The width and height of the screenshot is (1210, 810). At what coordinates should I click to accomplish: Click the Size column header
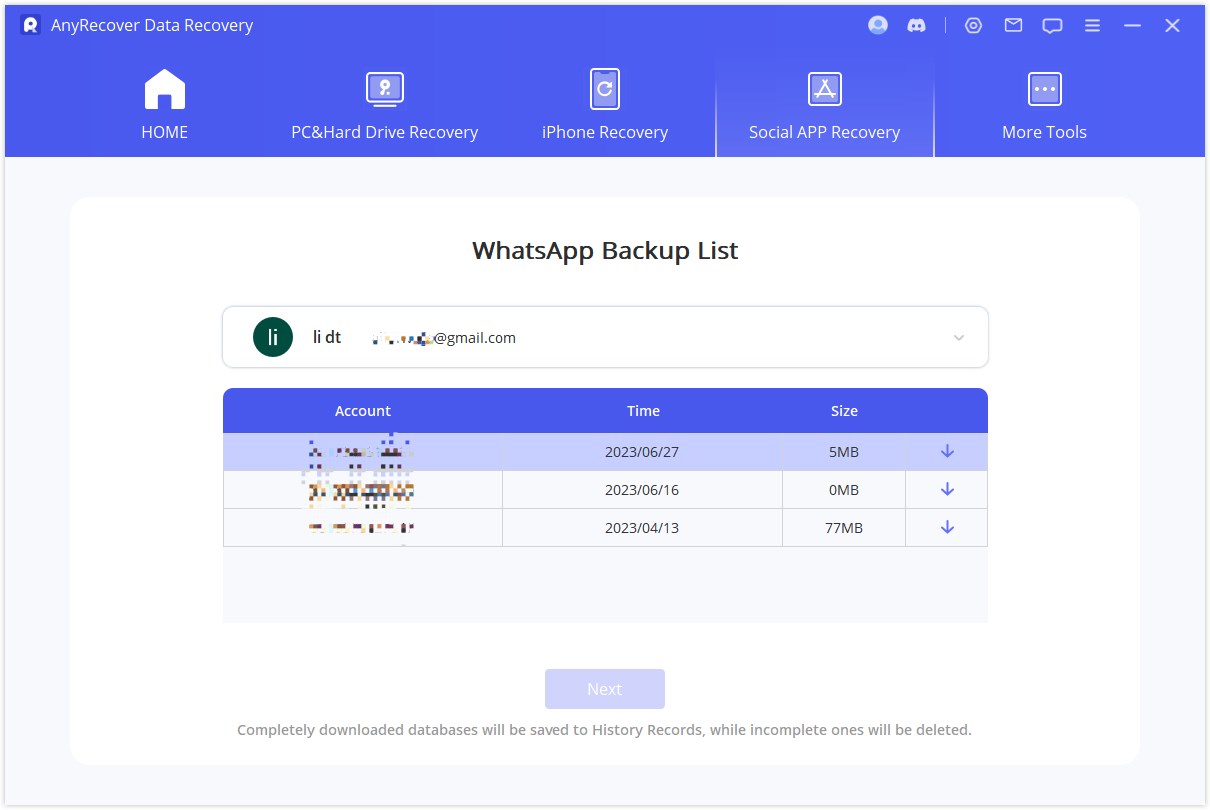point(844,410)
